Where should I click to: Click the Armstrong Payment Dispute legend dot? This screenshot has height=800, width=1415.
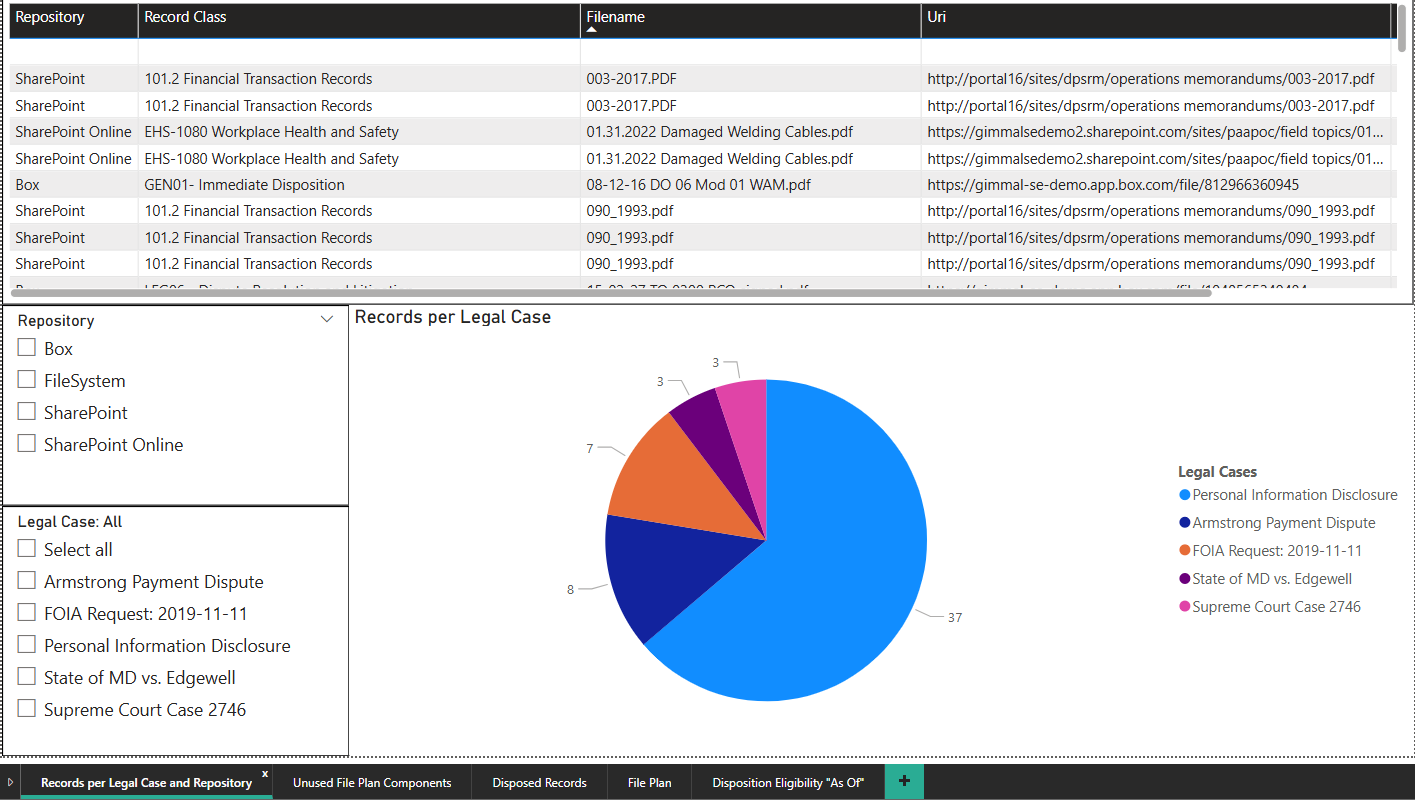[1185, 523]
